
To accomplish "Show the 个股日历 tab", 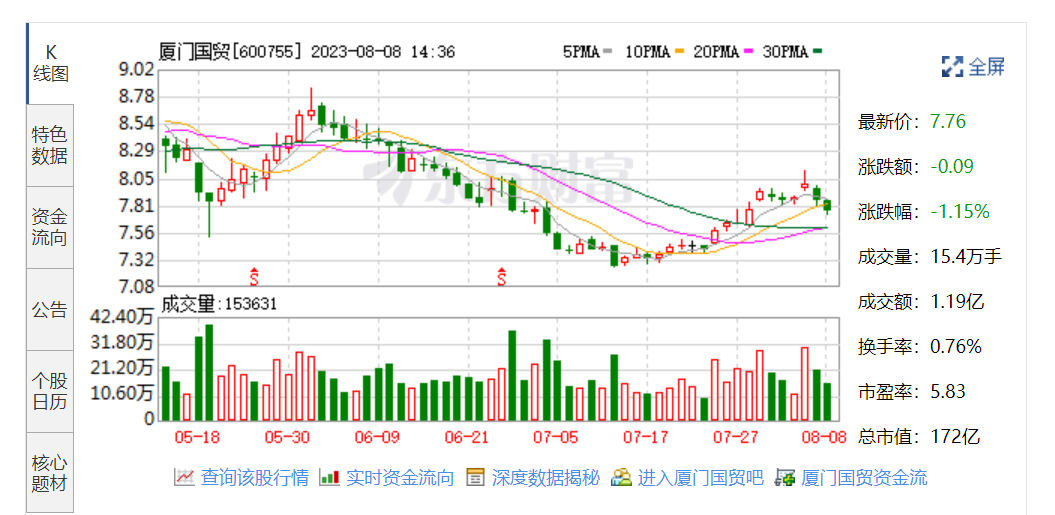I will click(49, 391).
